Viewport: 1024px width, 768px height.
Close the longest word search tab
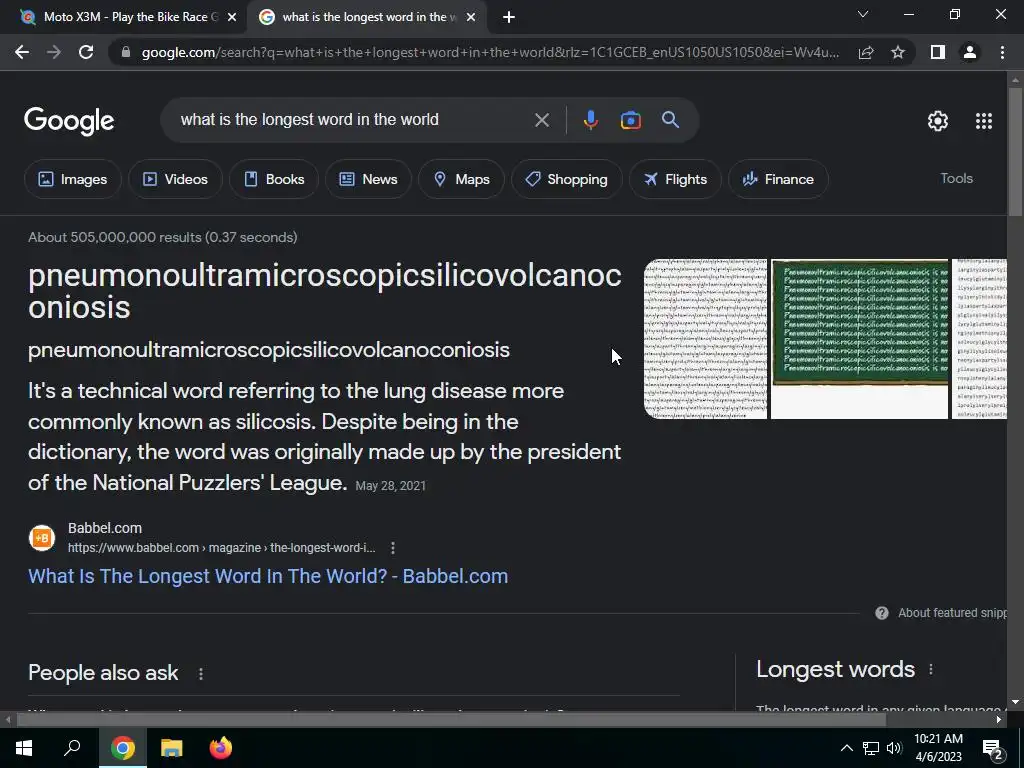pos(471,17)
